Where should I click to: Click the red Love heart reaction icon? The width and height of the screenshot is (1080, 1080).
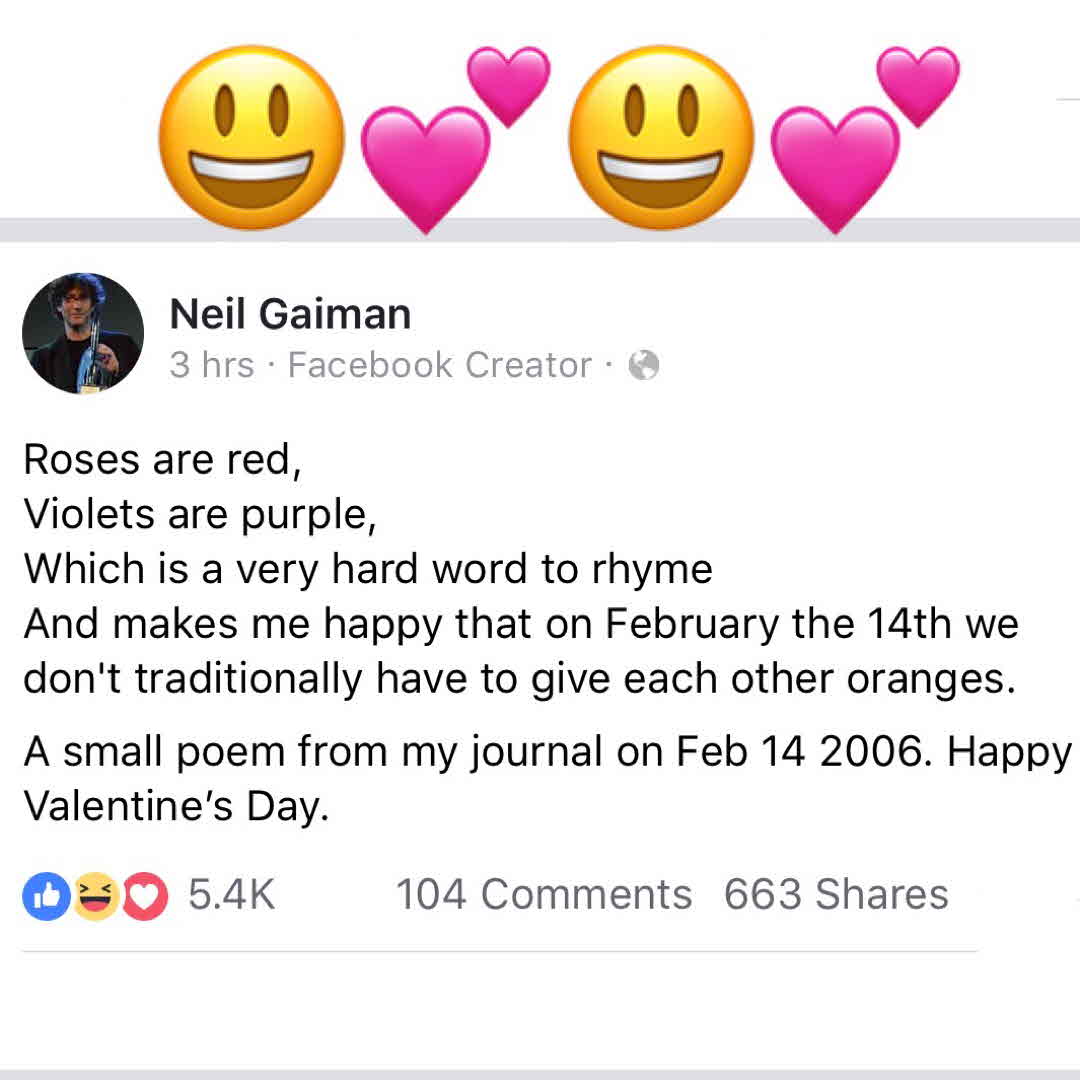point(145,897)
